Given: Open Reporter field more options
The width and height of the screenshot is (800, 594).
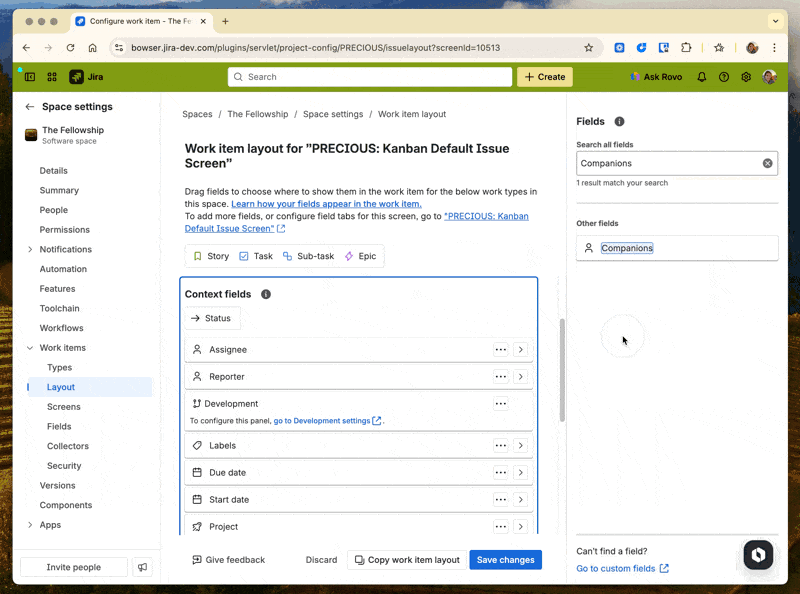Looking at the screenshot, I should [x=501, y=377].
